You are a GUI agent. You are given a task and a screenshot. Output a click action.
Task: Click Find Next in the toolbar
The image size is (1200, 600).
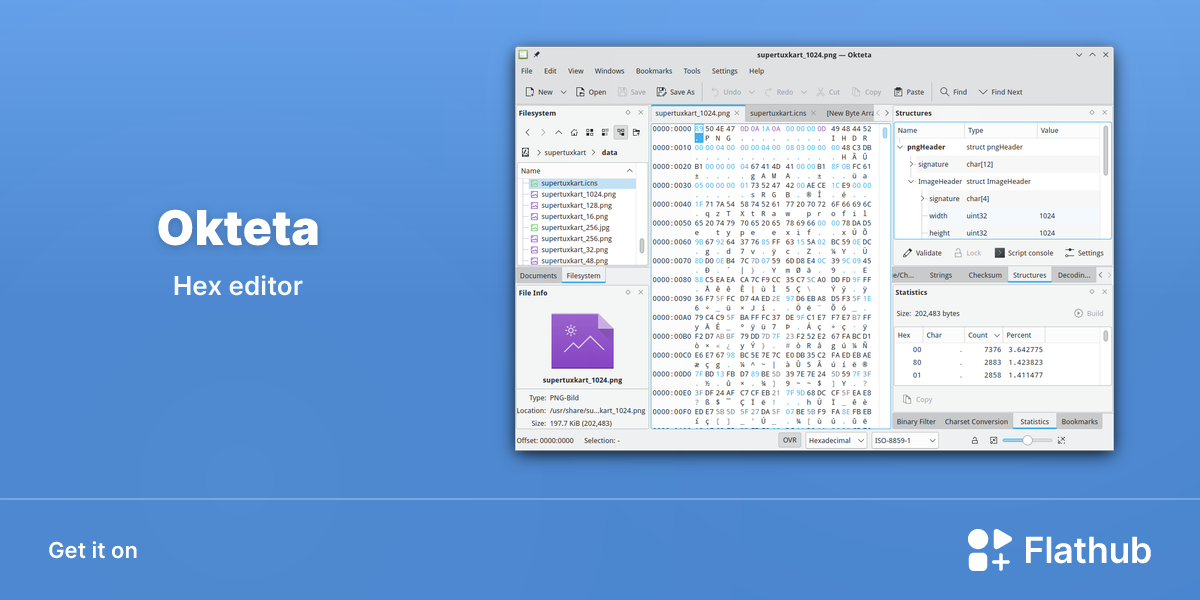click(x=1000, y=92)
